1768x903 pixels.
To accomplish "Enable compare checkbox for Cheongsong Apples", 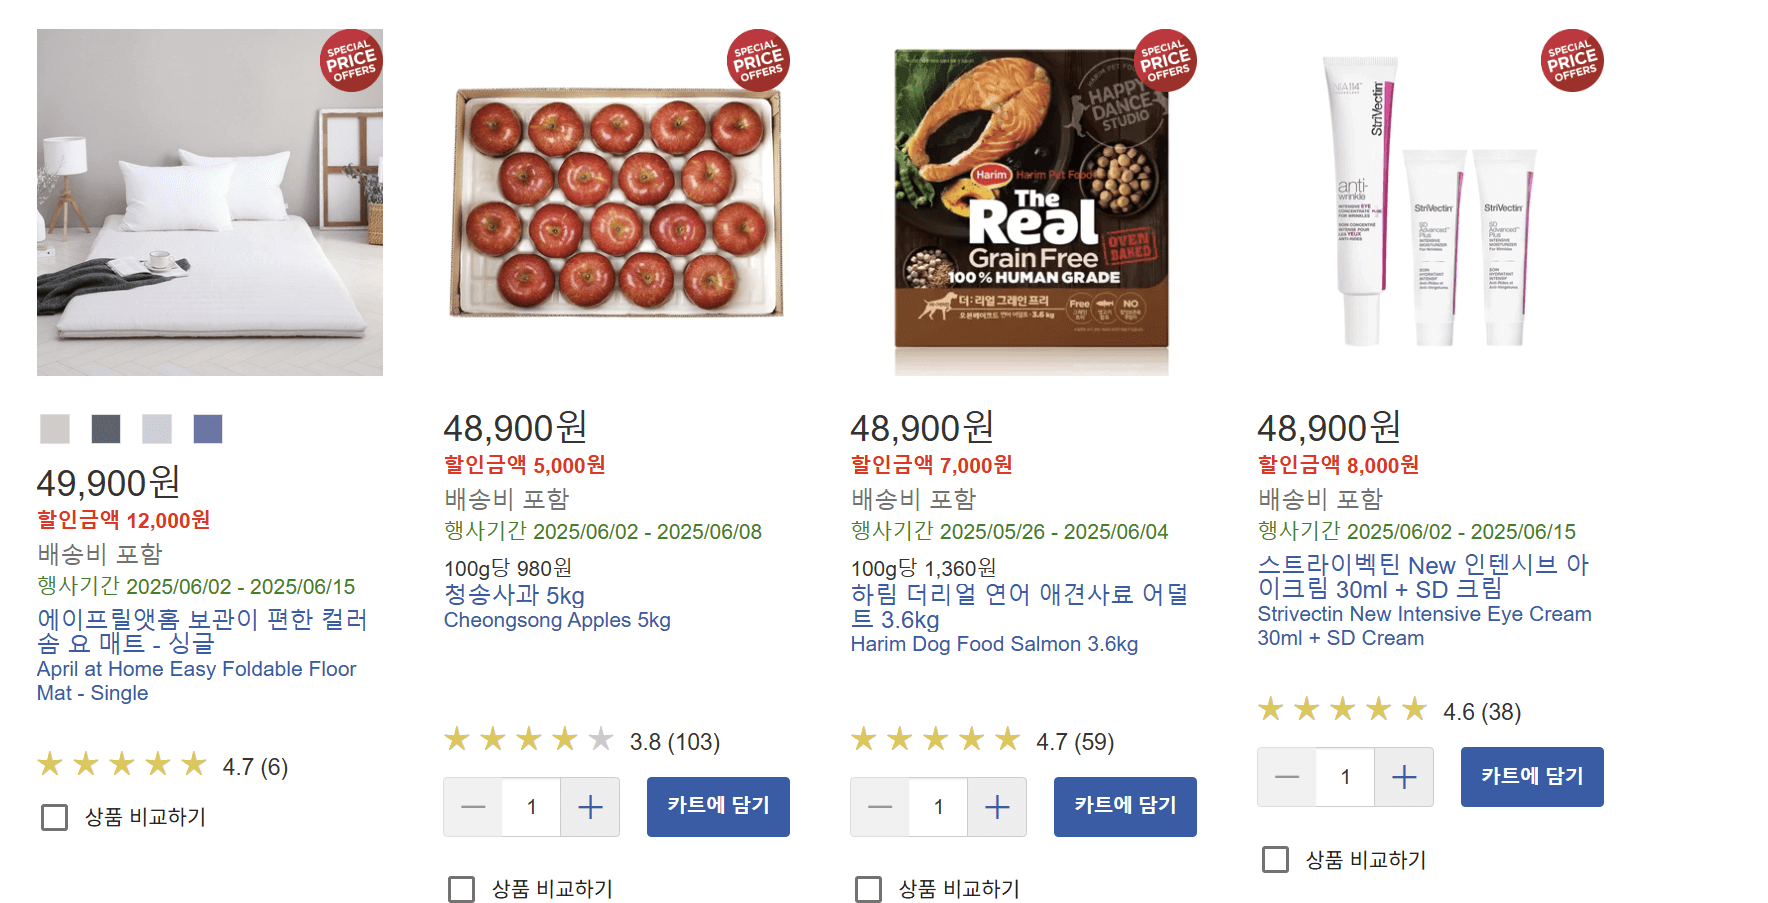I will point(461,888).
